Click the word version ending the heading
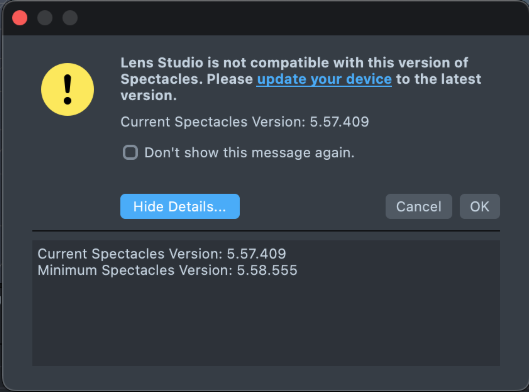Screen dimensions: 529x392 (148, 95)
